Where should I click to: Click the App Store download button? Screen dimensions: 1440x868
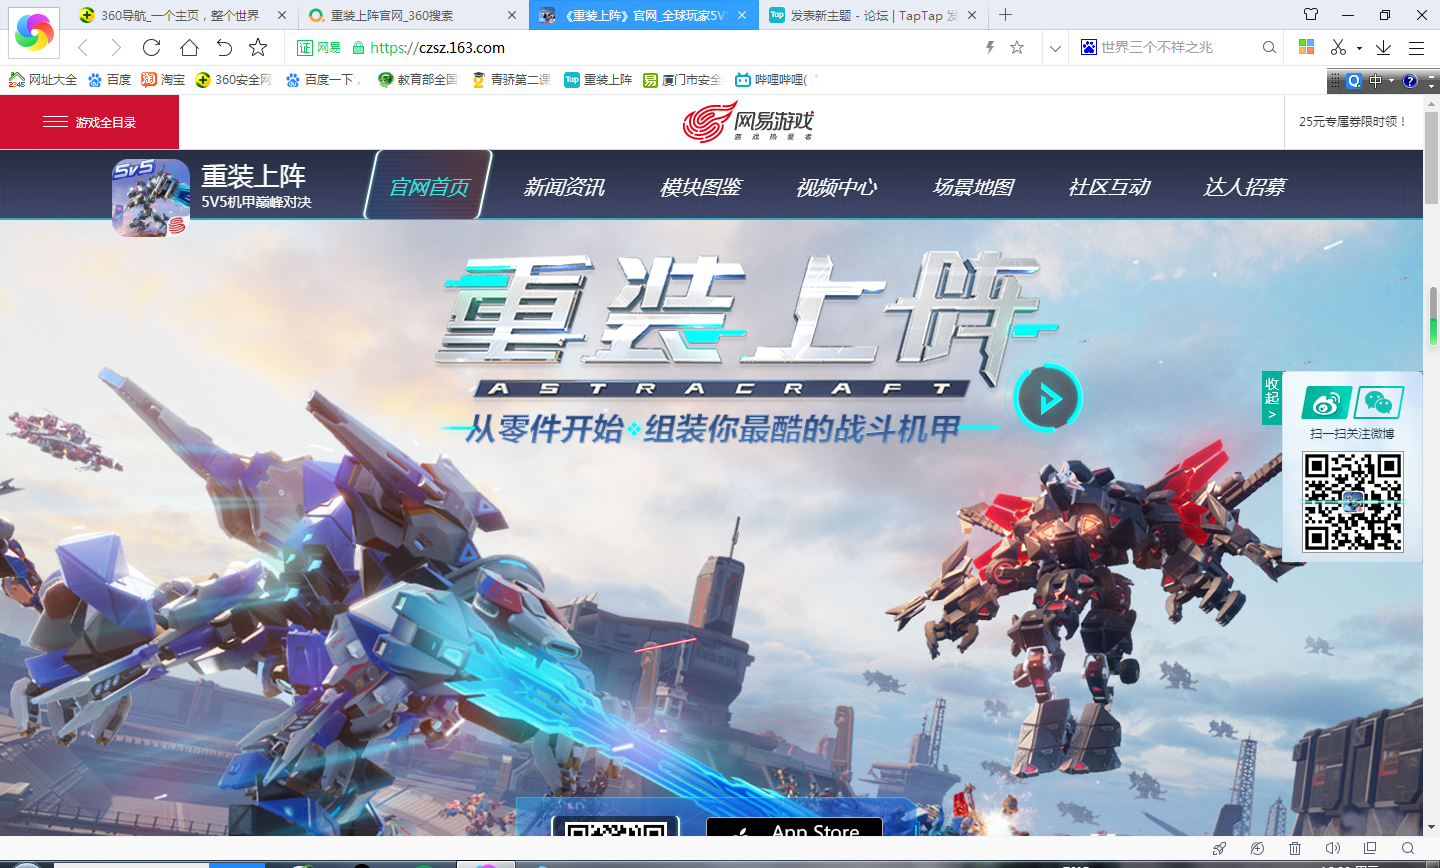click(x=795, y=828)
